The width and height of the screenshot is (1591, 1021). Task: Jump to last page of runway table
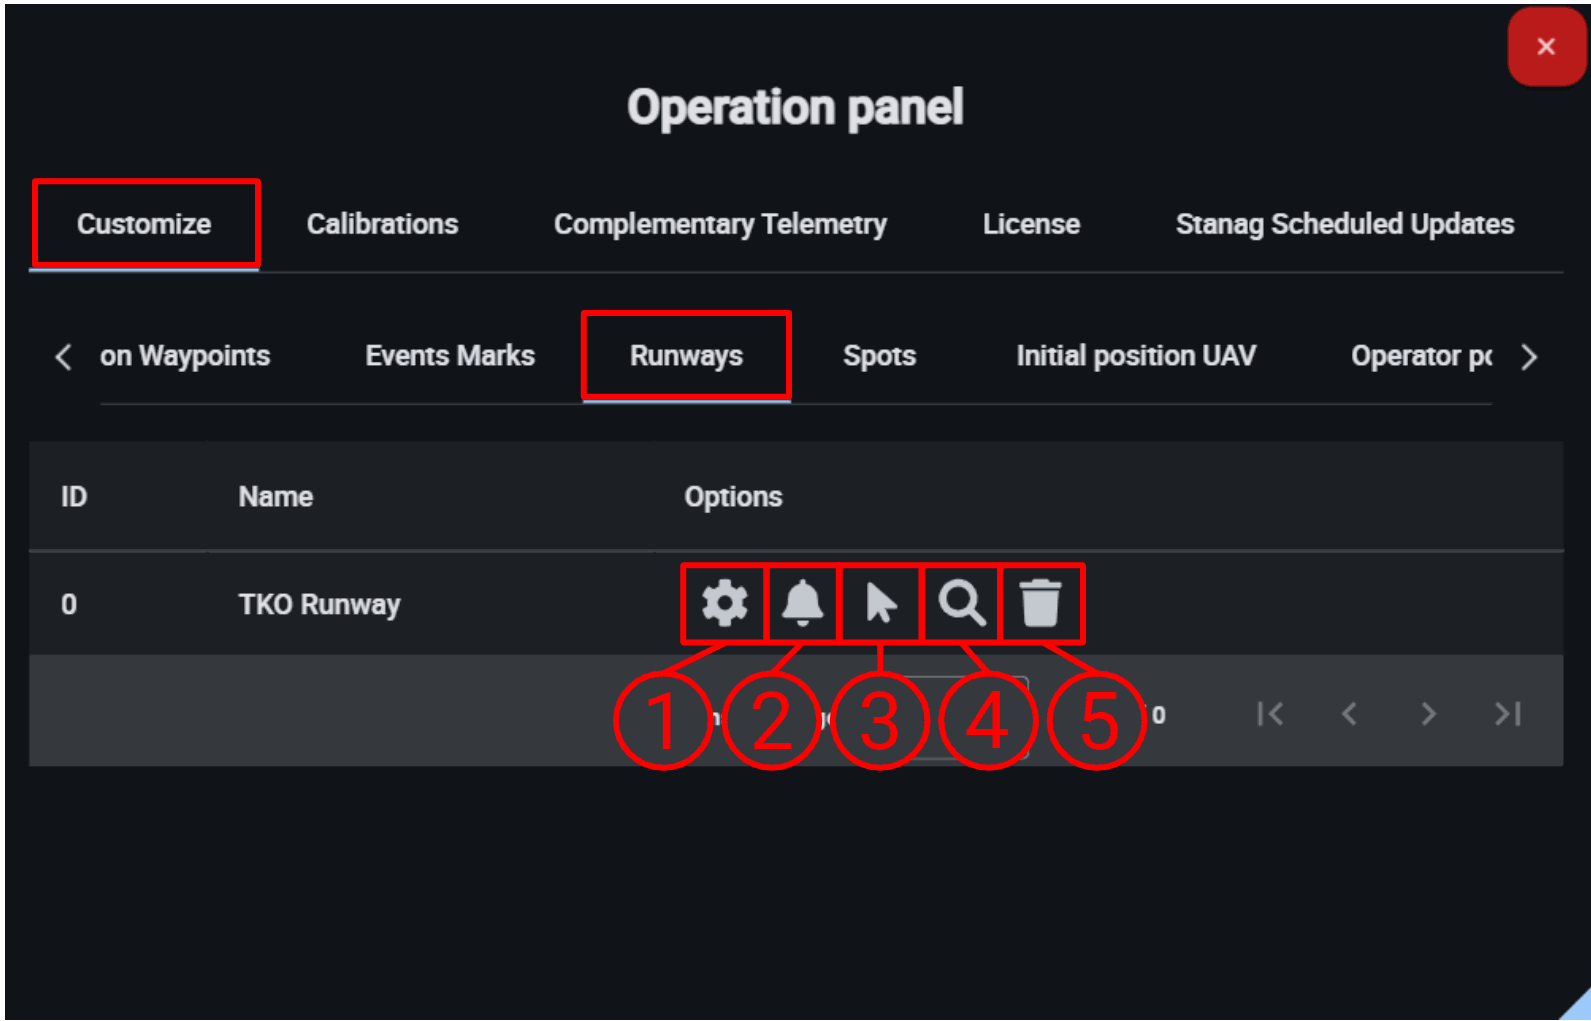(x=1507, y=714)
